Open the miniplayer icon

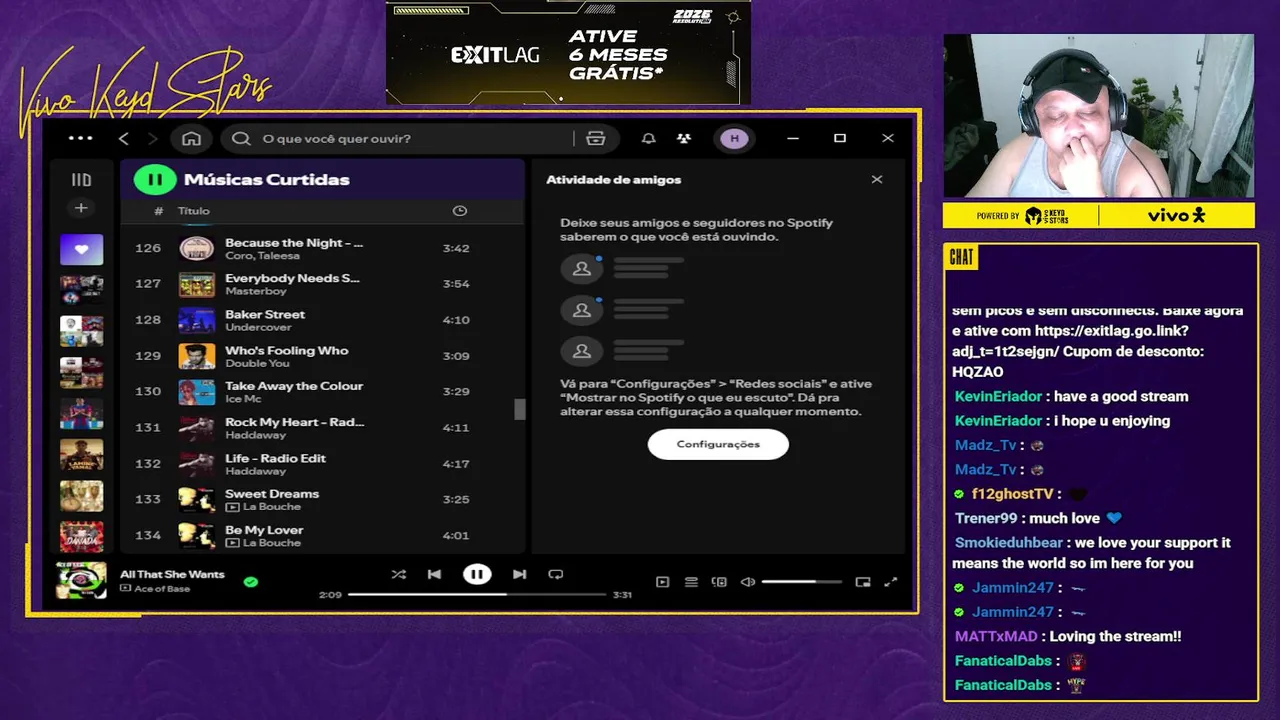[x=863, y=582]
